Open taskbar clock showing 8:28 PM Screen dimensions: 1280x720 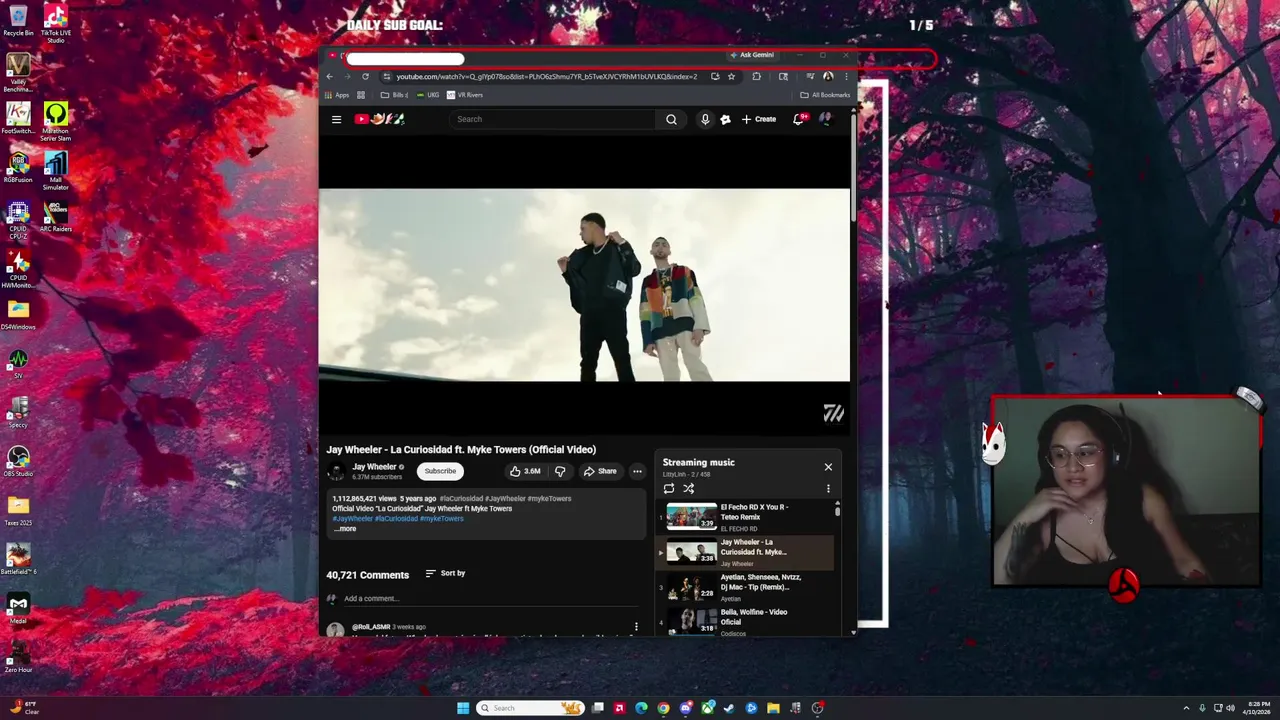pyautogui.click(x=1258, y=708)
